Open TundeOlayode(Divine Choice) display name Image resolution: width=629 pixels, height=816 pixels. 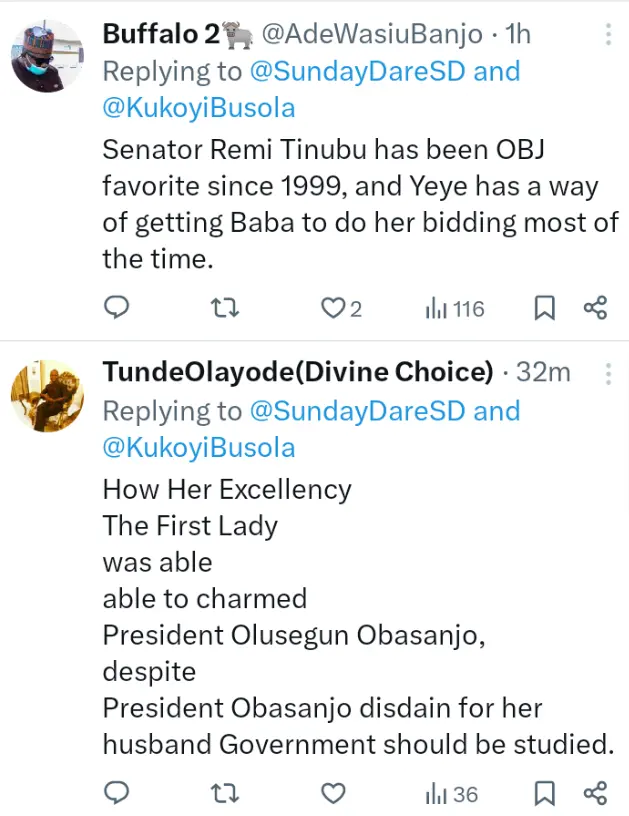click(298, 373)
